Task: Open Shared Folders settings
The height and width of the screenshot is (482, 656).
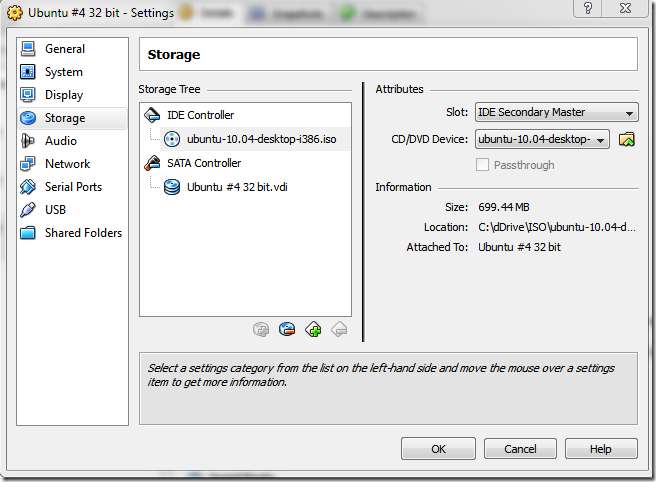Action: 72,233
